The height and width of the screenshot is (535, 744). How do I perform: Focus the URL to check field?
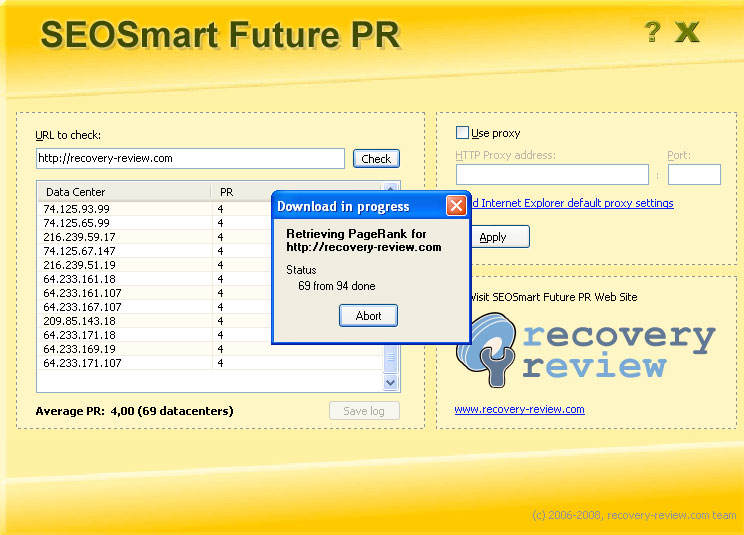pyautogui.click(x=190, y=158)
